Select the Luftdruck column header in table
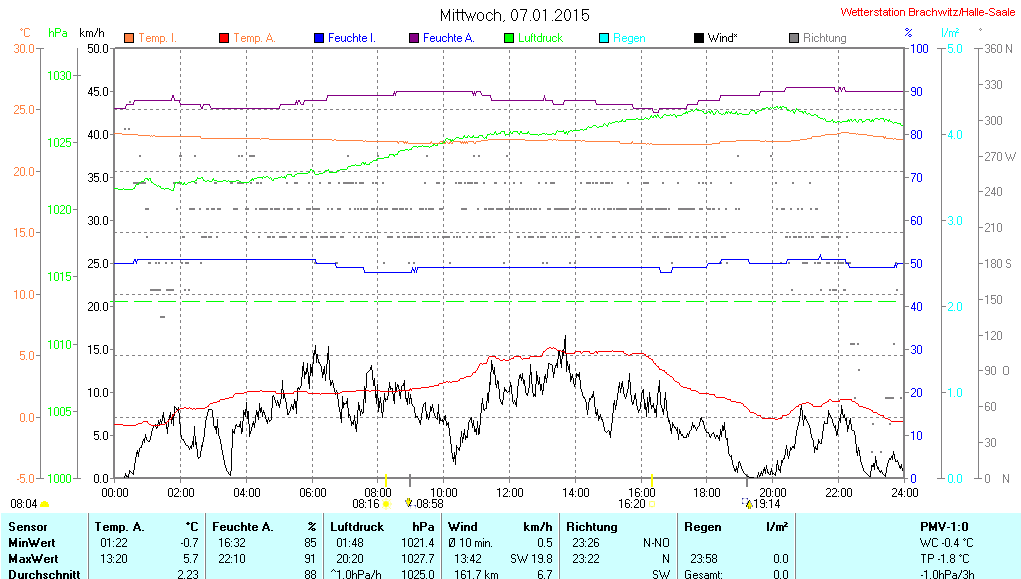 pos(355,526)
